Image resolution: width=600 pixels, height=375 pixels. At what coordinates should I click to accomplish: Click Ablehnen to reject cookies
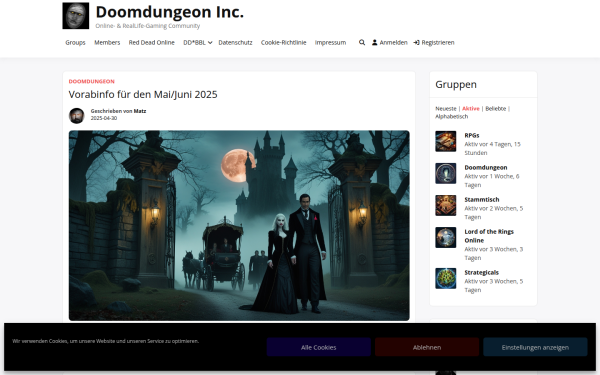coord(427,347)
